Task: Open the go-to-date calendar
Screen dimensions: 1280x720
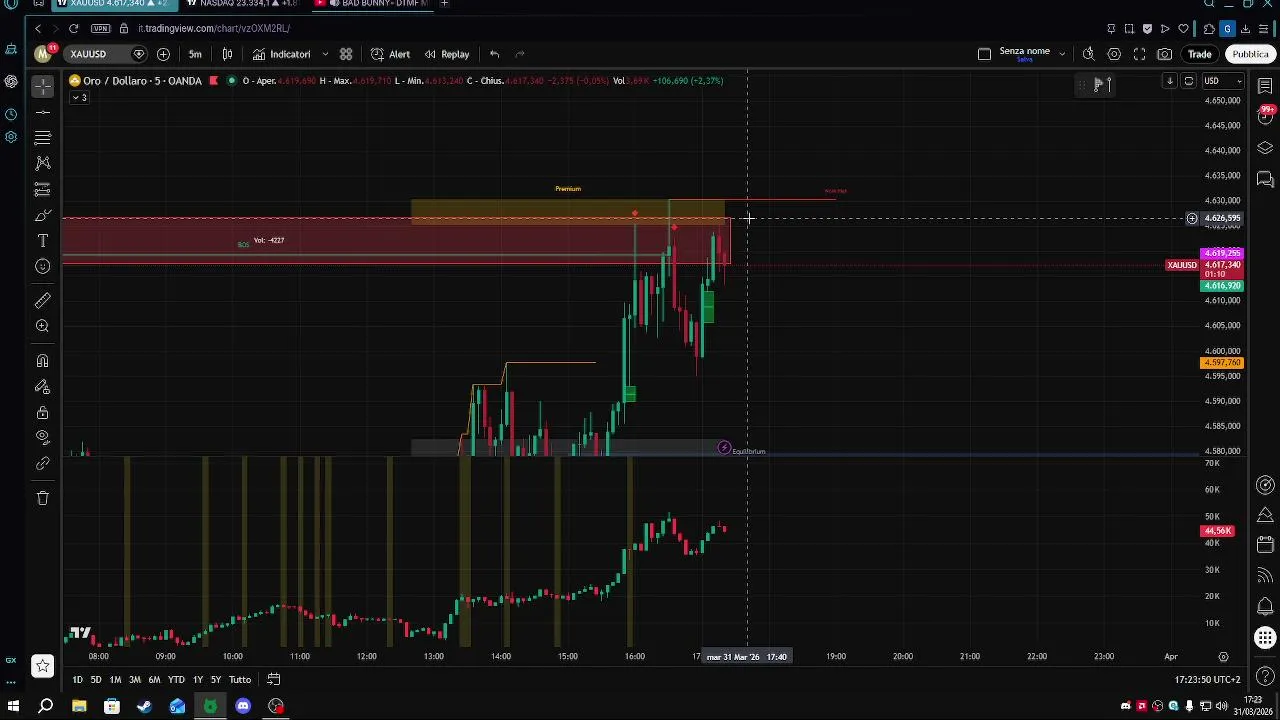Action: coord(273,680)
